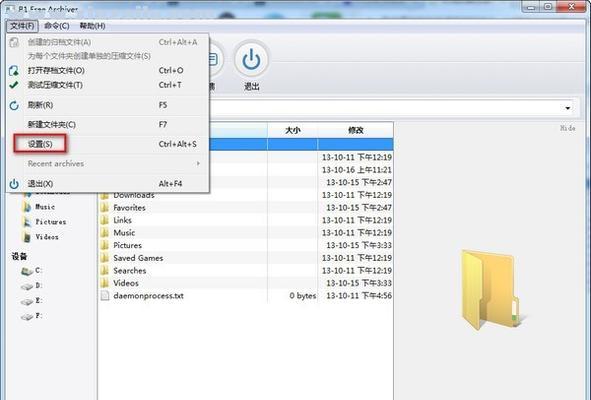
Task: Select 刷新(R) in the File menu
Action: (x=108, y=105)
